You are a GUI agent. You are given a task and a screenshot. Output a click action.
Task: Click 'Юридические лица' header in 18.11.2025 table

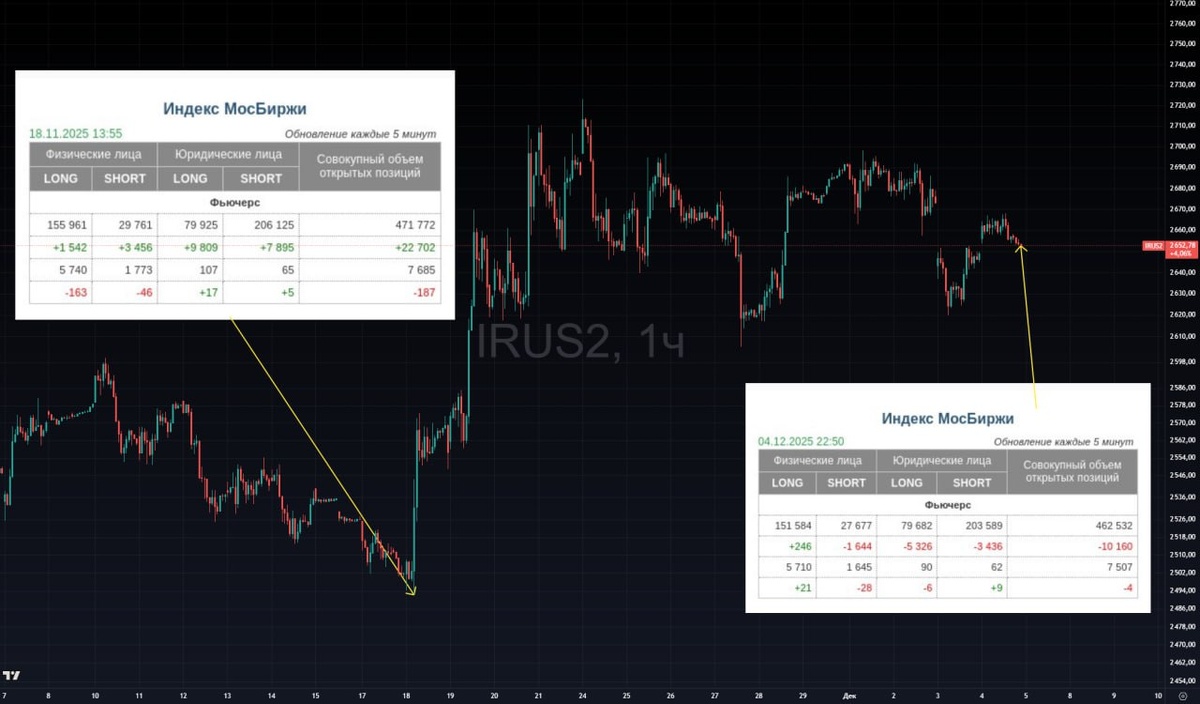[x=228, y=154]
